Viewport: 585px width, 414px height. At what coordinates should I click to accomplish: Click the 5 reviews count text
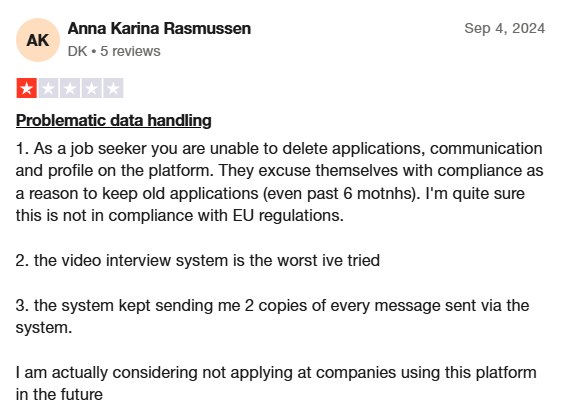130,51
